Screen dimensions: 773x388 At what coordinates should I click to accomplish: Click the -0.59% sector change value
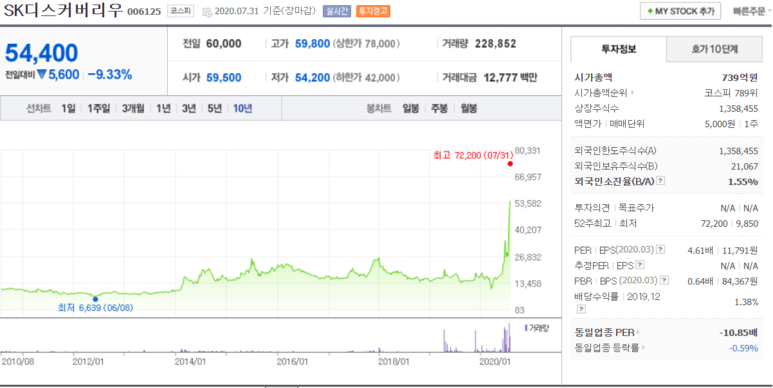[x=743, y=348]
